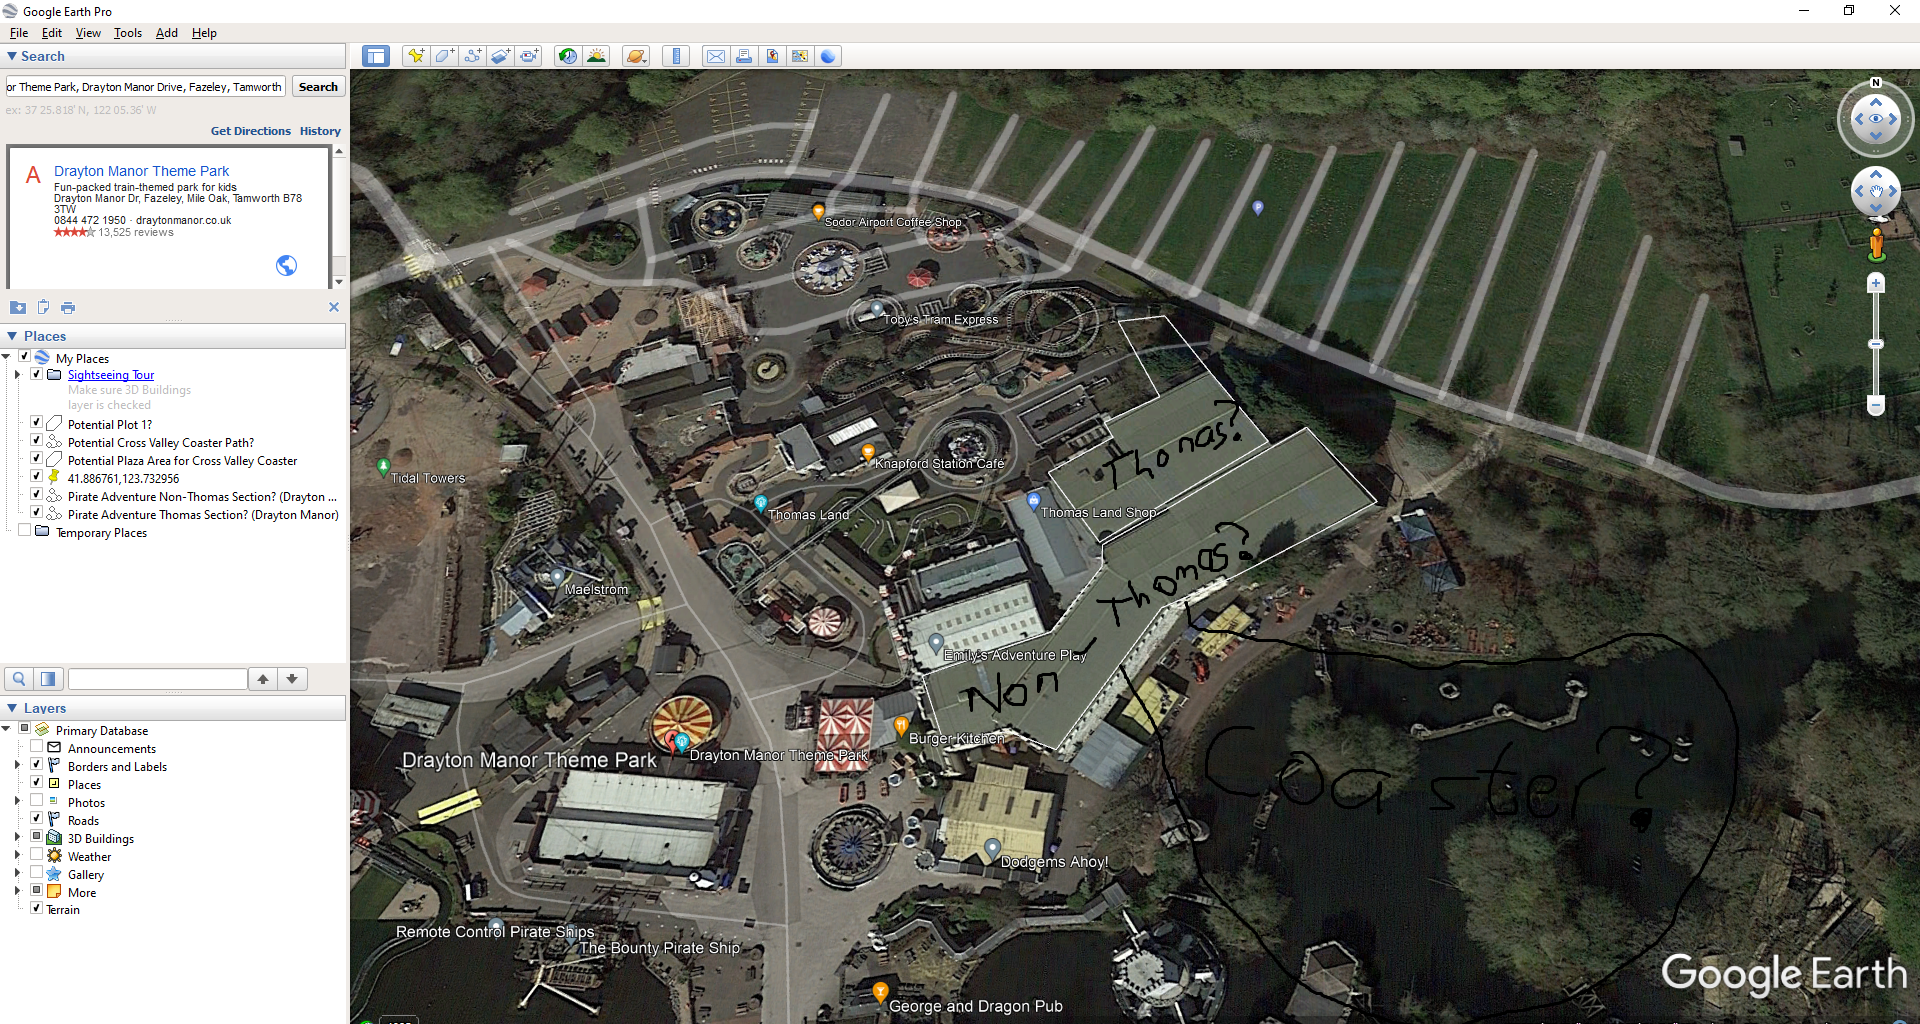Copy search results to clipboard icon
The width and height of the screenshot is (1920, 1024).
pyautogui.click(x=43, y=307)
